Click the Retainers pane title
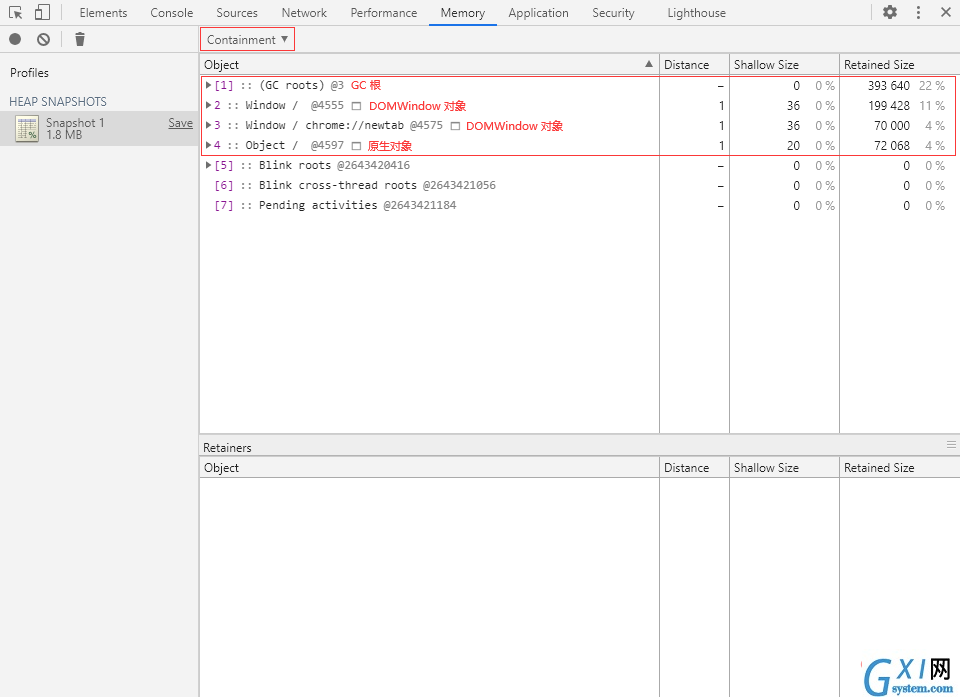The image size is (960, 697). pyautogui.click(x=227, y=448)
